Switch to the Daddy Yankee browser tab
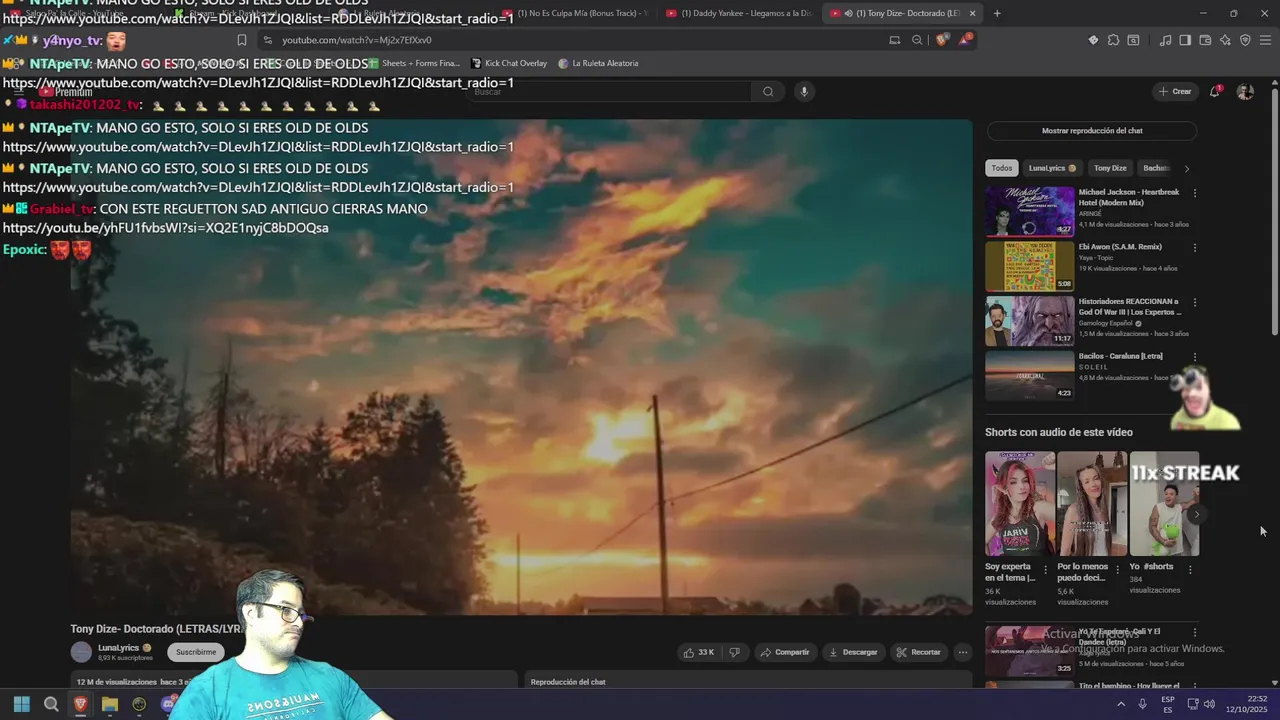This screenshot has width=1280, height=720. pyautogui.click(x=740, y=13)
